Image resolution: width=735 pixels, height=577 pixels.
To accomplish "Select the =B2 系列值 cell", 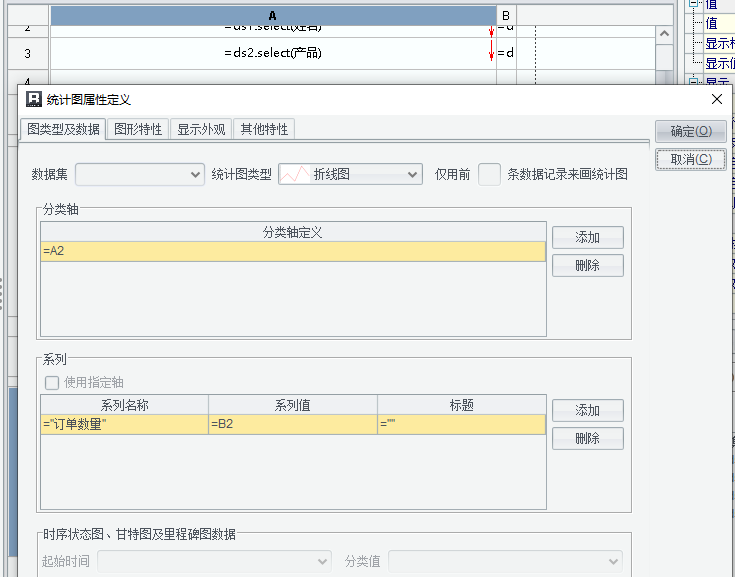I will (292, 425).
